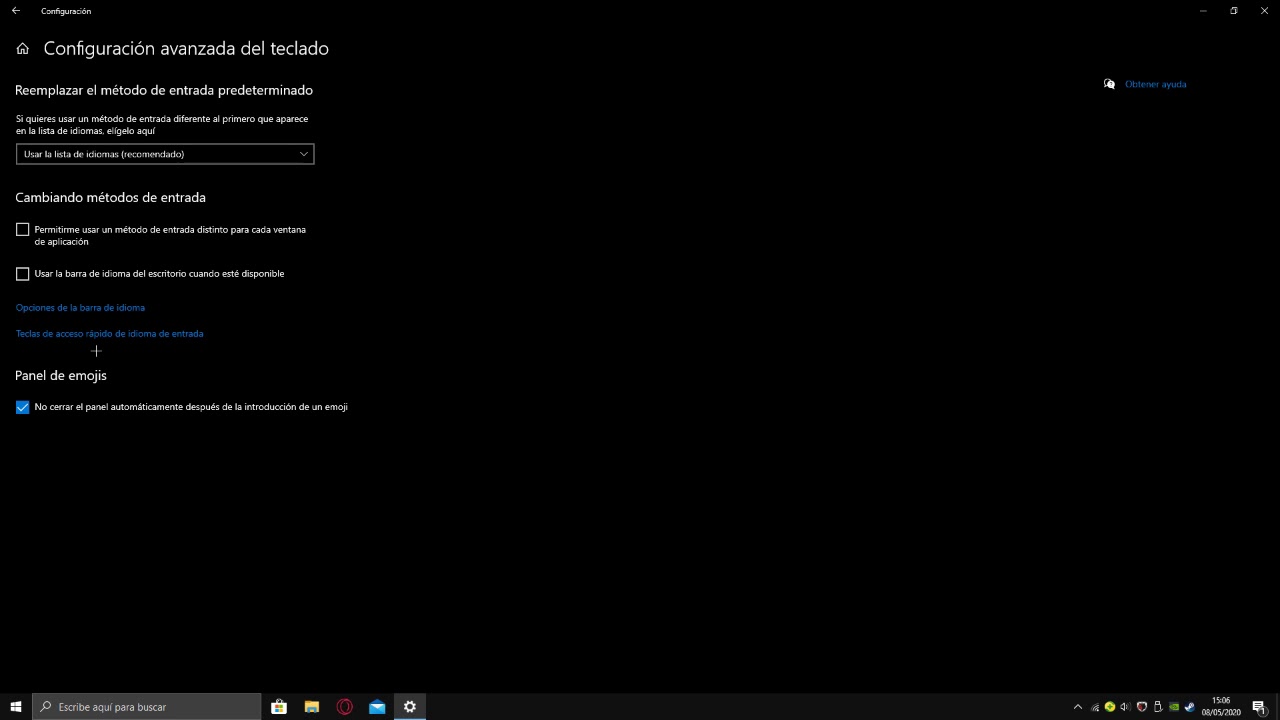The width and height of the screenshot is (1280, 720).
Task: Check Usar la barra de idioma del escritorio
Action: (x=22, y=274)
